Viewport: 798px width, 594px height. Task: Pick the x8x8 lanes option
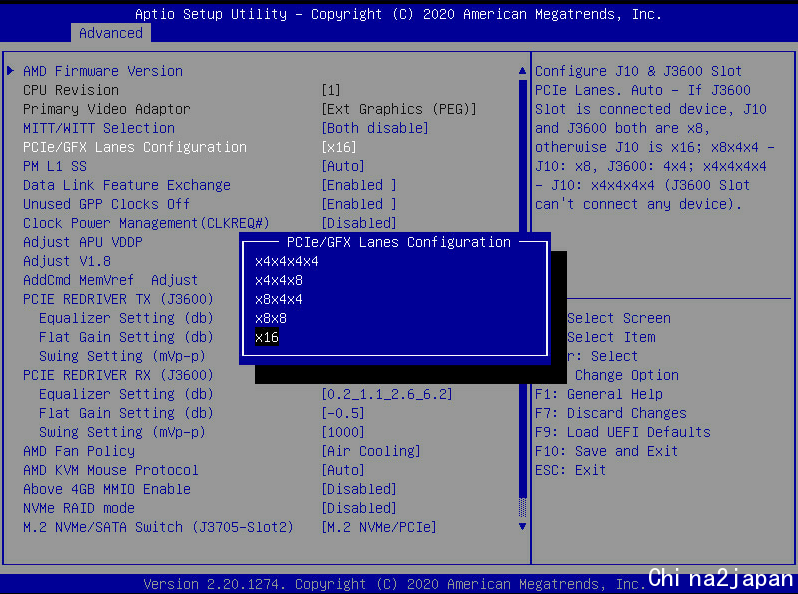[x=271, y=319]
